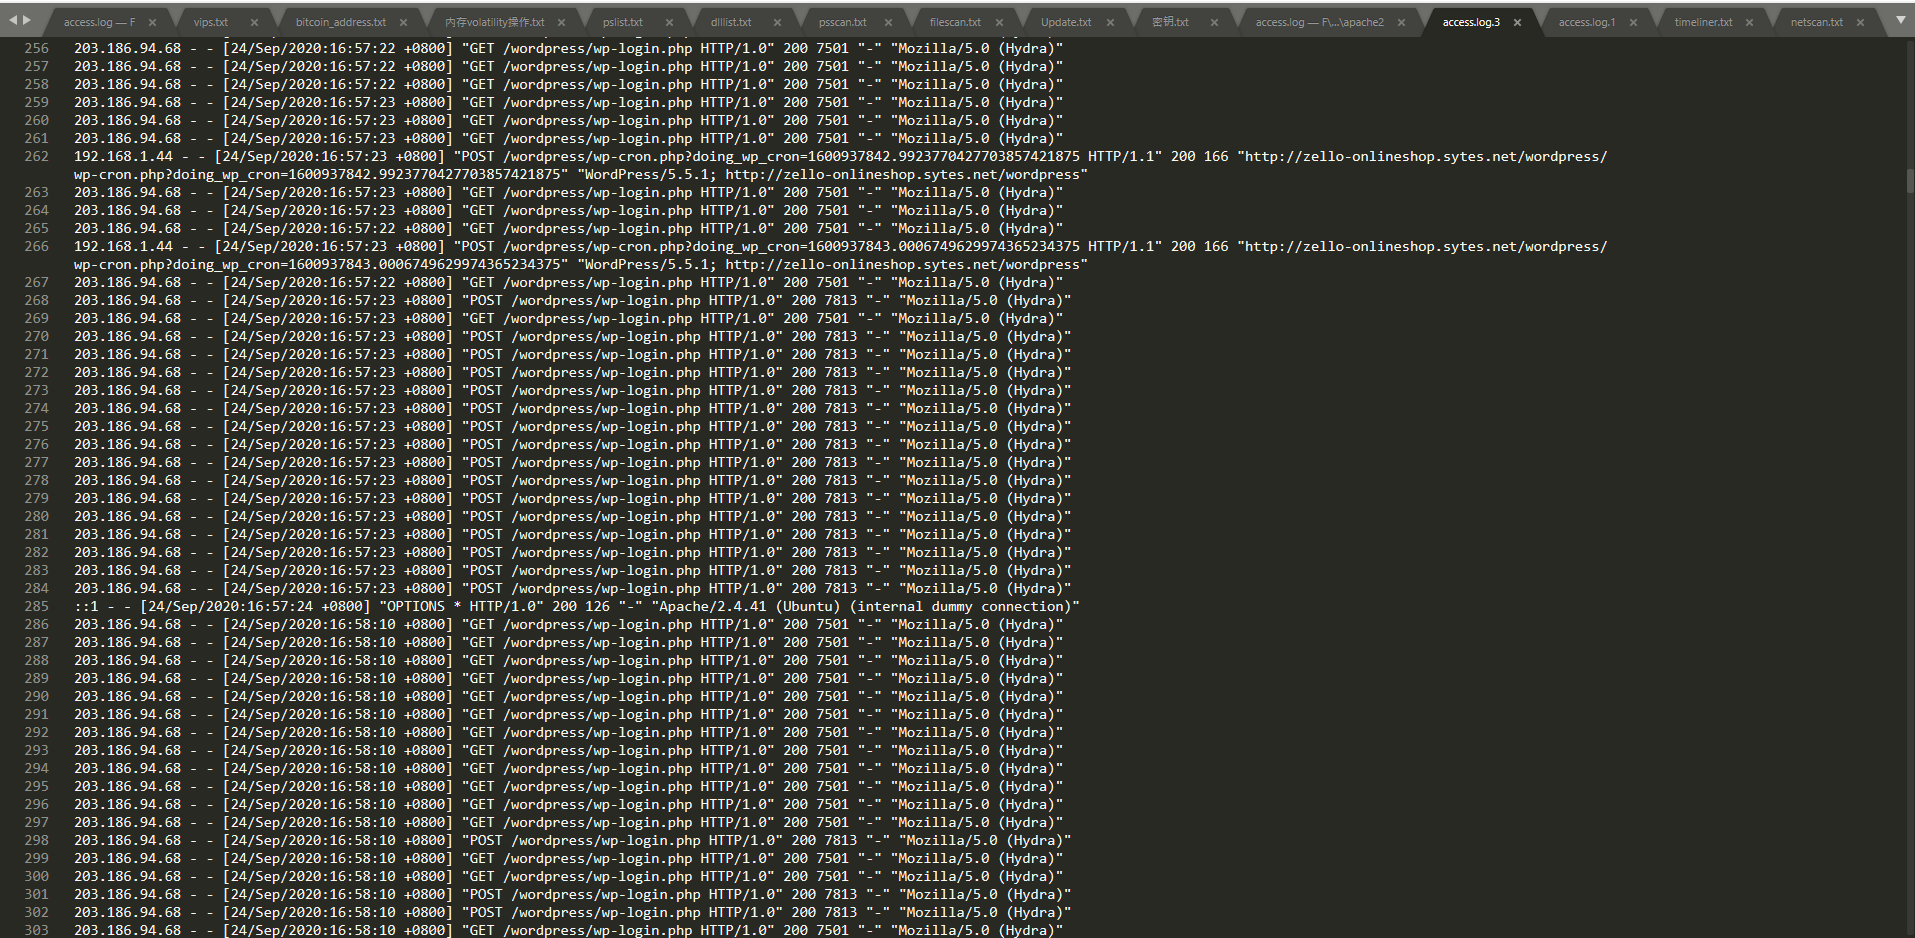Open the netscan.txt tab
1915x938 pixels.
(x=1816, y=22)
